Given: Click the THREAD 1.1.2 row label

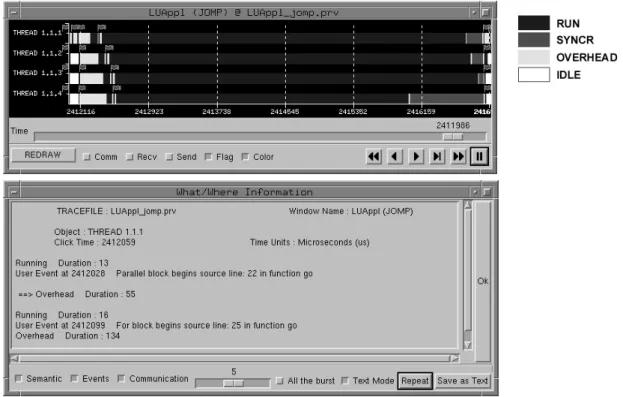Looking at the screenshot, I should (x=37, y=53).
